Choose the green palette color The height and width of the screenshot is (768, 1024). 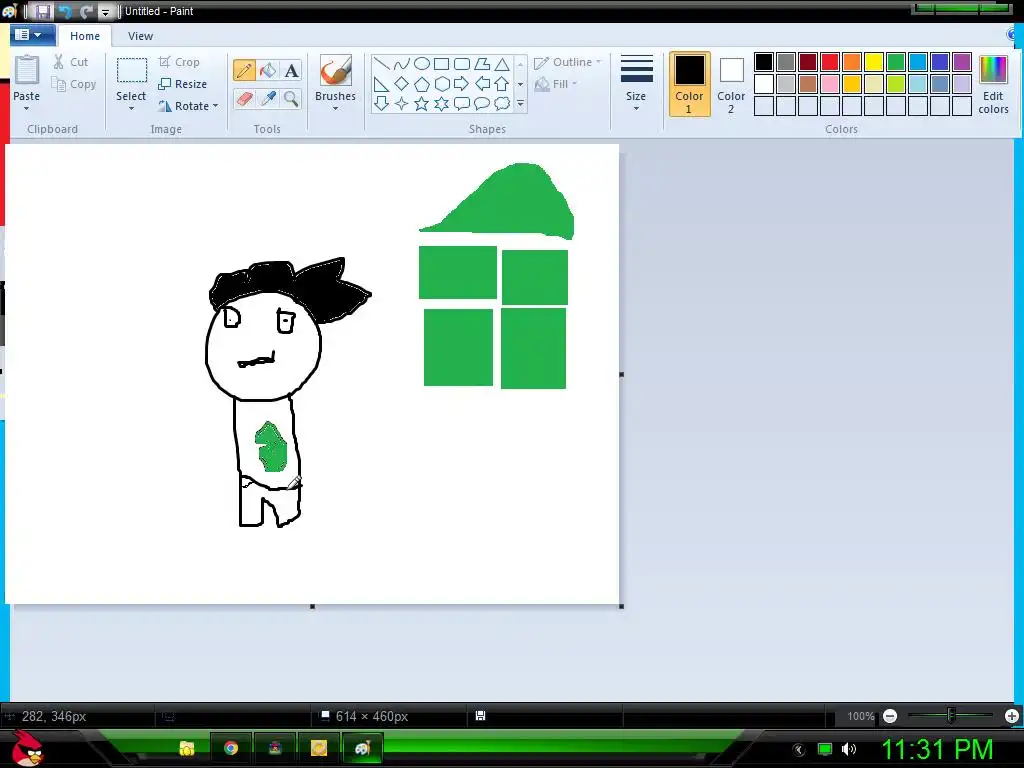coord(896,62)
